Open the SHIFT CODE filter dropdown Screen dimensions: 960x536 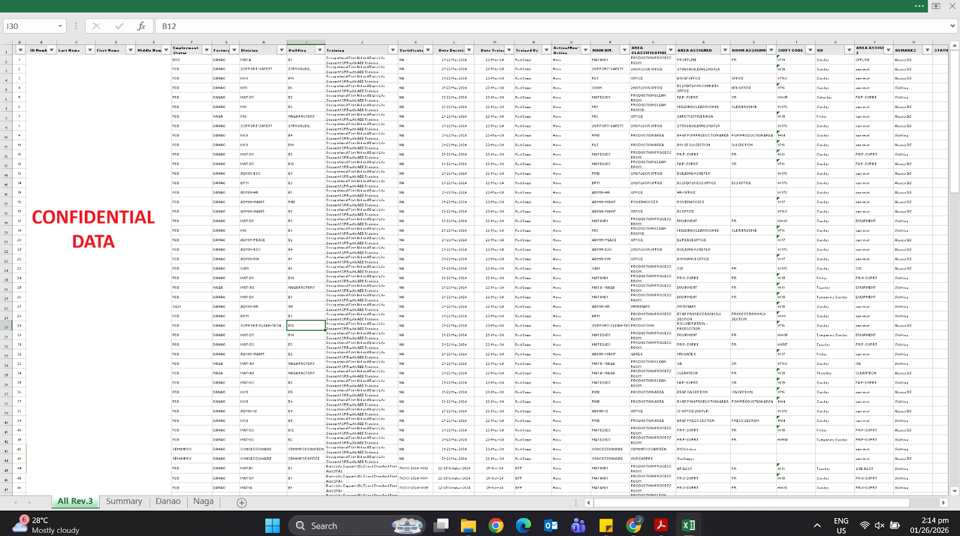(810, 50)
